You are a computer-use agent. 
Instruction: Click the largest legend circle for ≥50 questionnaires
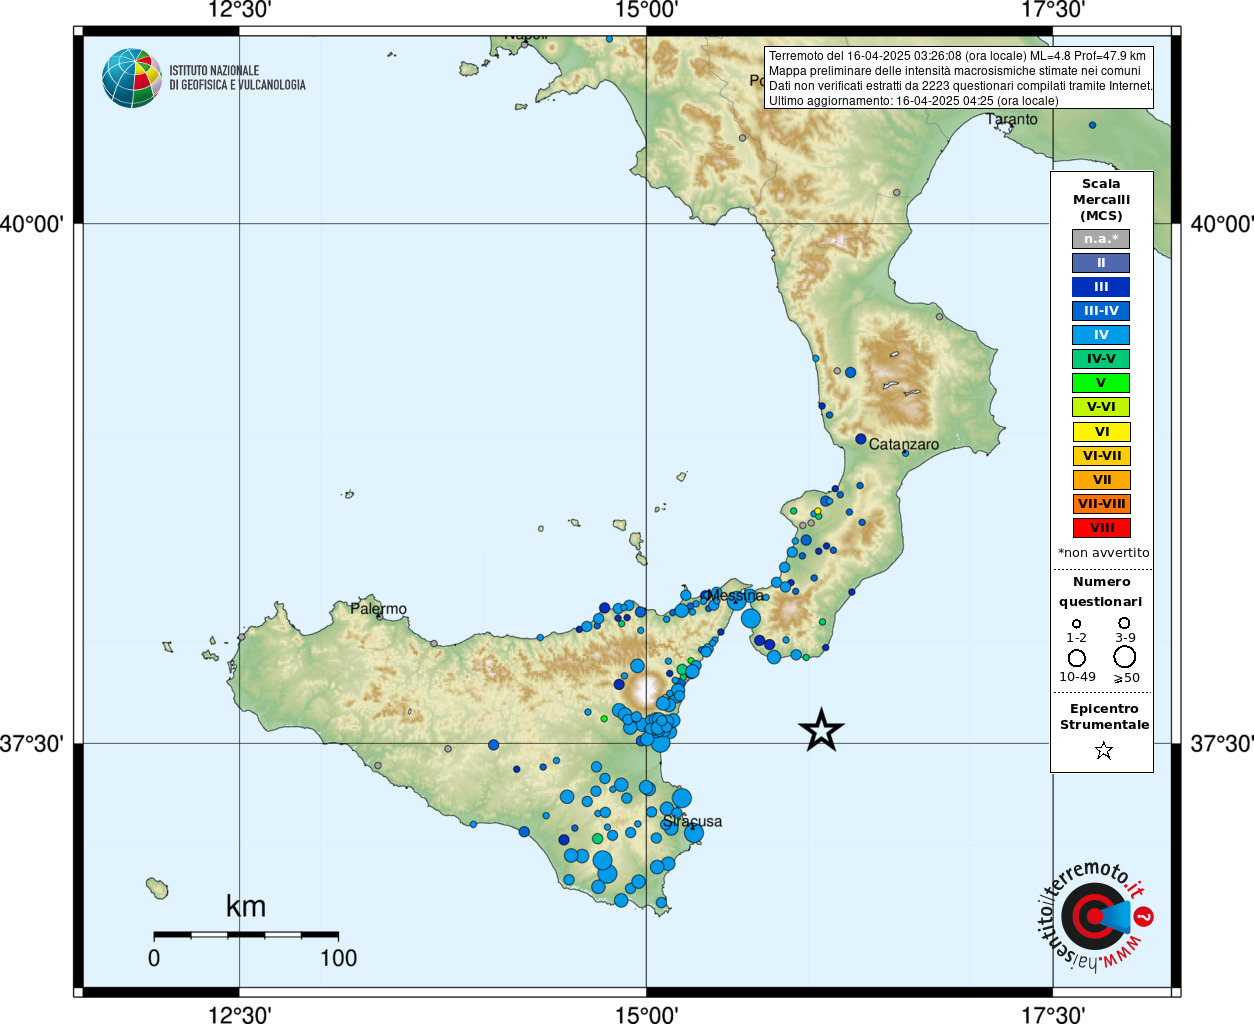point(1125,657)
